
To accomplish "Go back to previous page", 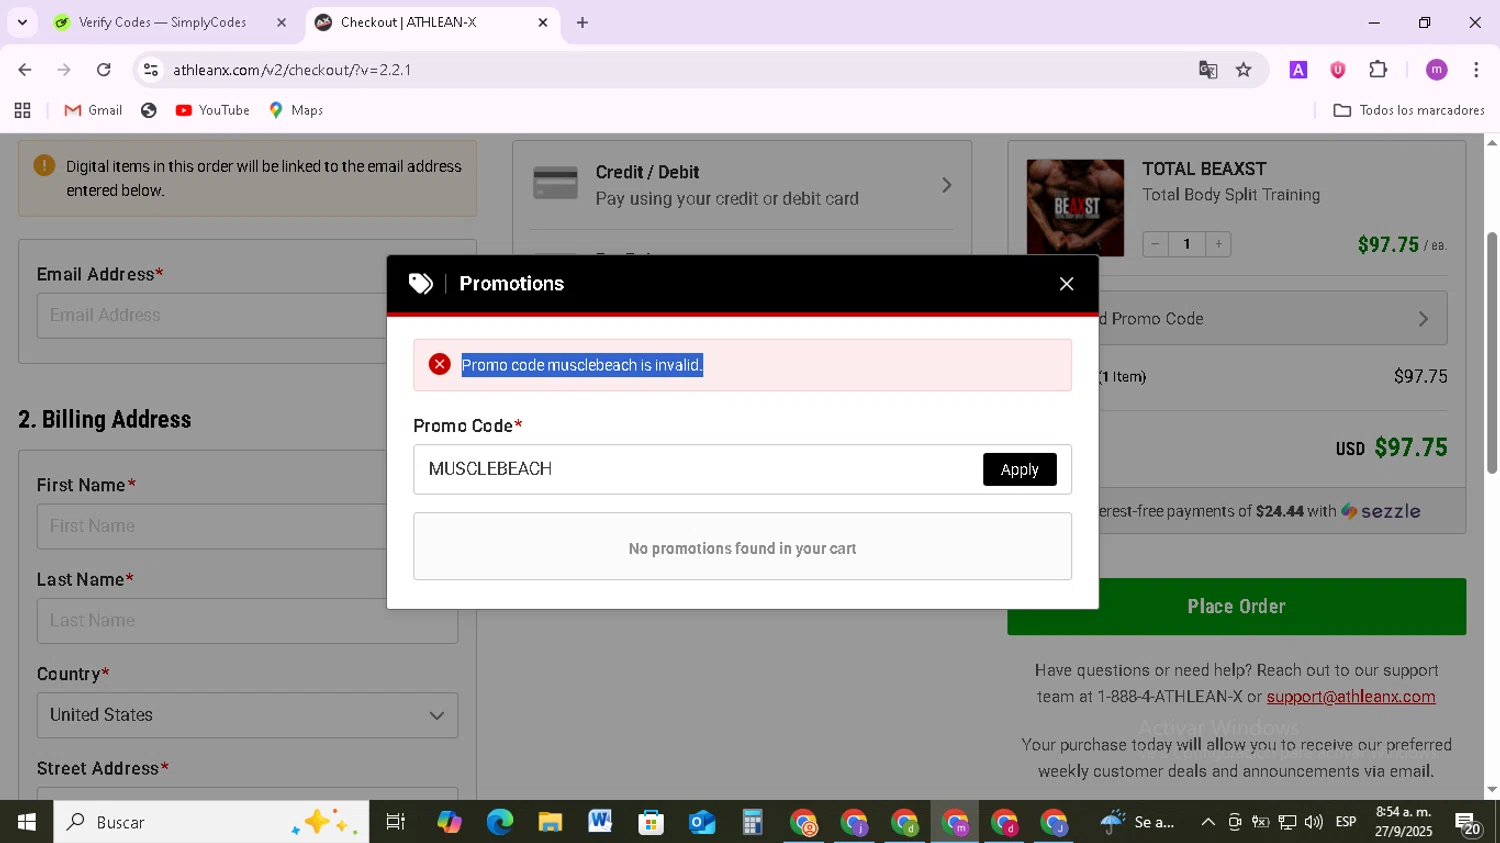I will tap(25, 70).
